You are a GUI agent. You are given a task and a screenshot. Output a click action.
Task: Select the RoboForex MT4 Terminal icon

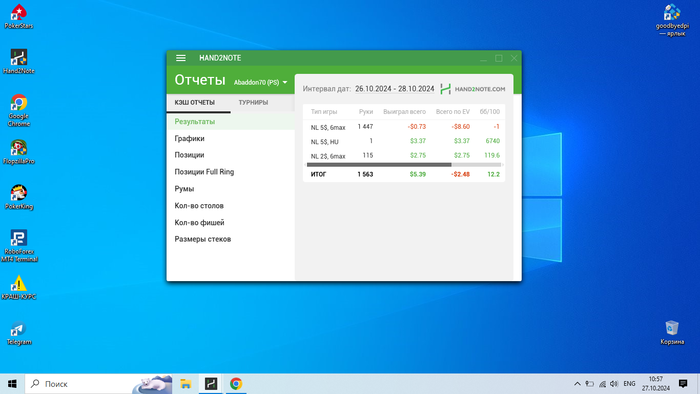19,245
